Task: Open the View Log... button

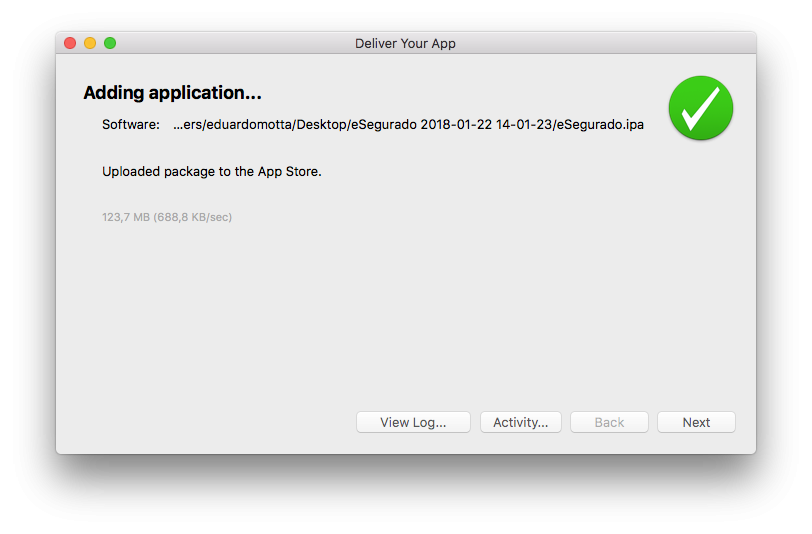Action: click(x=412, y=422)
